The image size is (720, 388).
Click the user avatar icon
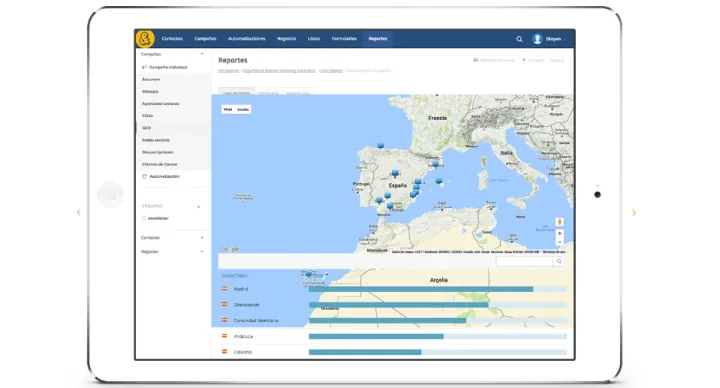tap(537, 39)
